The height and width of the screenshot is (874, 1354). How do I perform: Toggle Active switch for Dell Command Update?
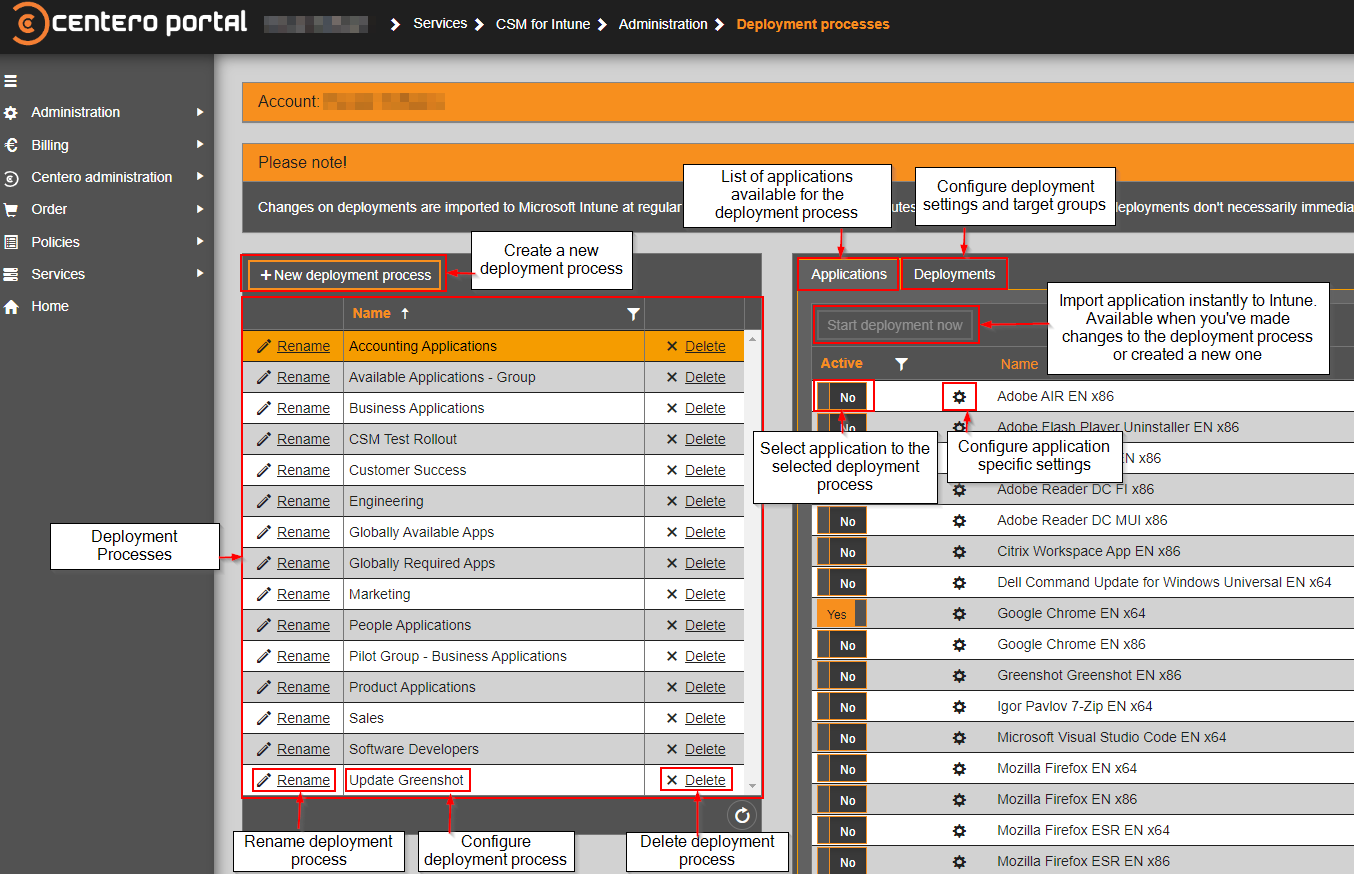coord(842,583)
